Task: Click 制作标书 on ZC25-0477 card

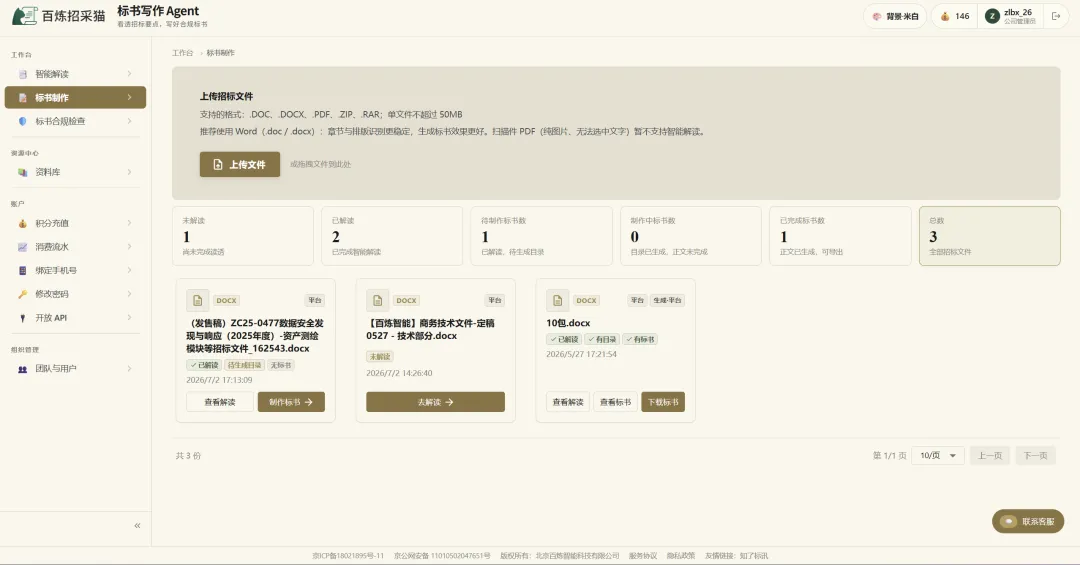Action: 291,402
